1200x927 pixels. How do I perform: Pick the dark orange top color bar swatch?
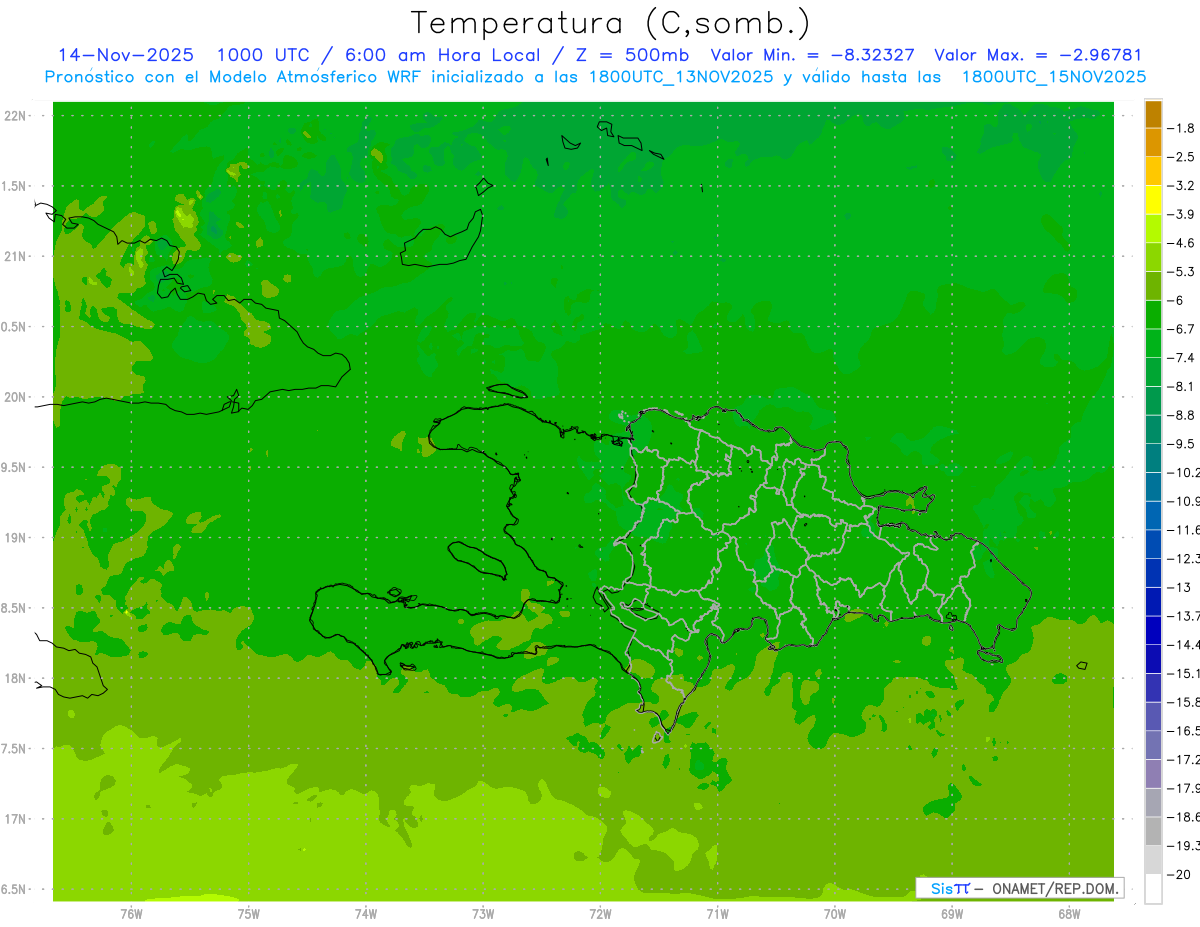(x=1154, y=114)
